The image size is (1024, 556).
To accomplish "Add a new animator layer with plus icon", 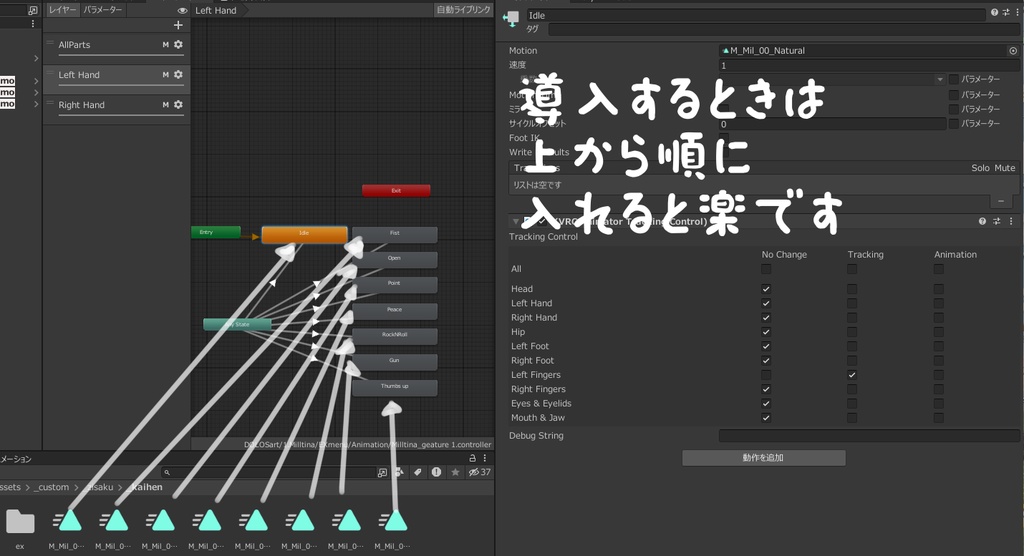I will click(178, 25).
